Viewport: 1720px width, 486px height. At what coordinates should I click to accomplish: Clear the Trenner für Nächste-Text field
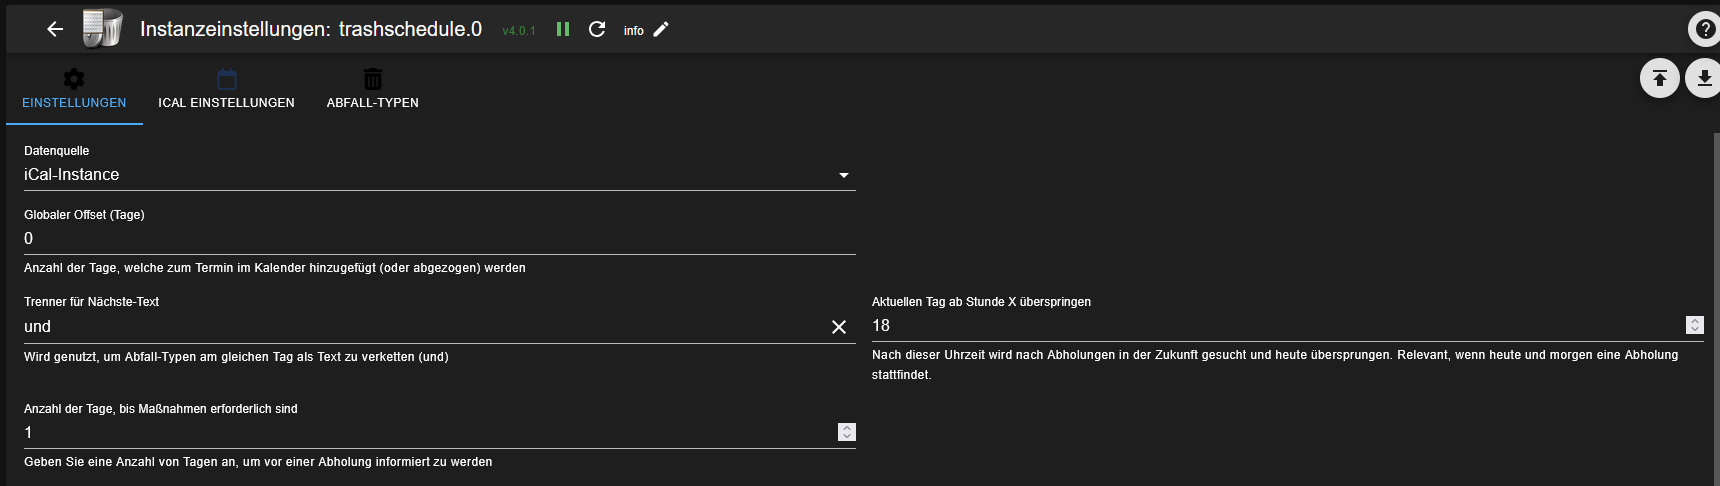click(x=839, y=327)
